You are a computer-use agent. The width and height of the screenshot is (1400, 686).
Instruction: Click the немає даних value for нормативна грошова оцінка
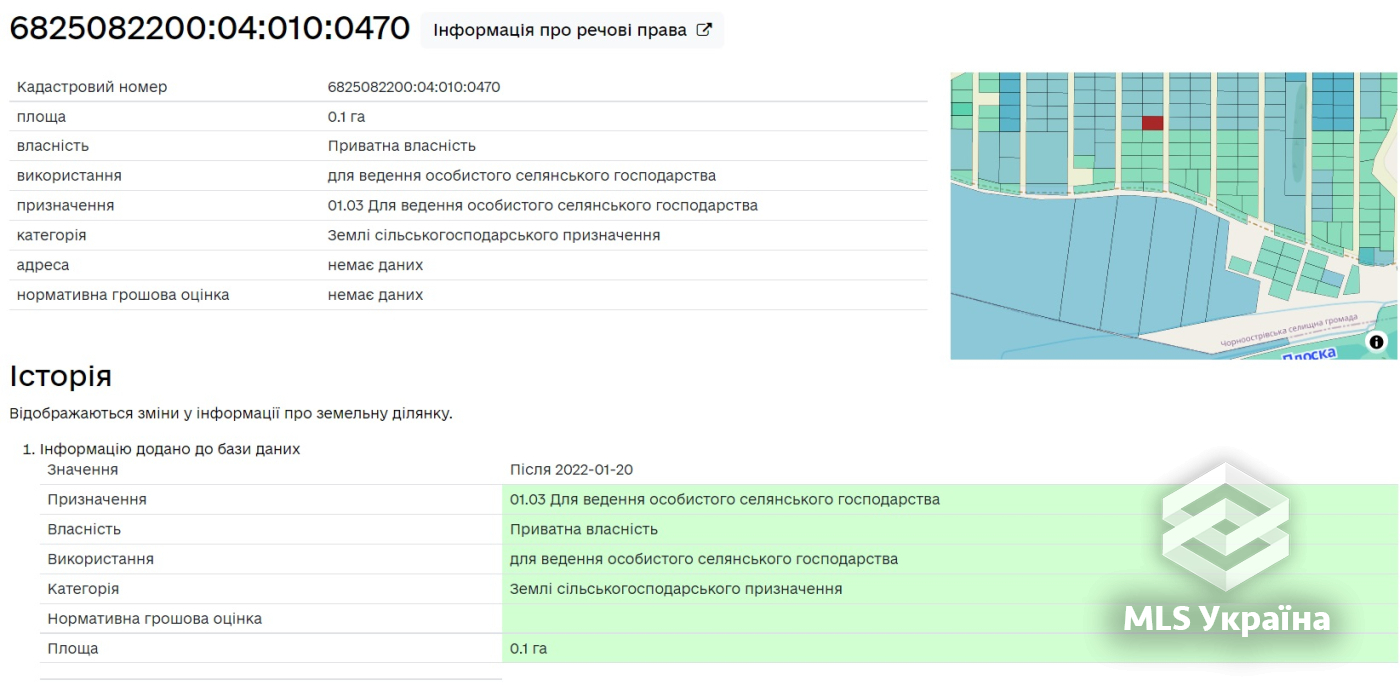(x=375, y=295)
